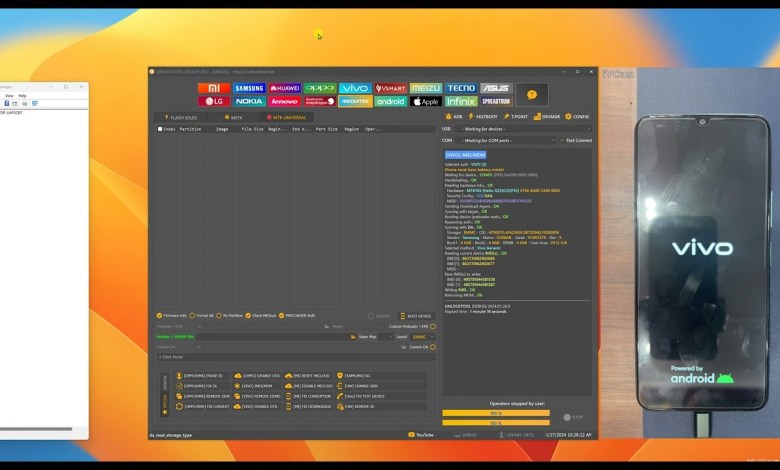Screen dimensions: 780x470
Task: Open the Fastboot tool
Action: pos(483,116)
